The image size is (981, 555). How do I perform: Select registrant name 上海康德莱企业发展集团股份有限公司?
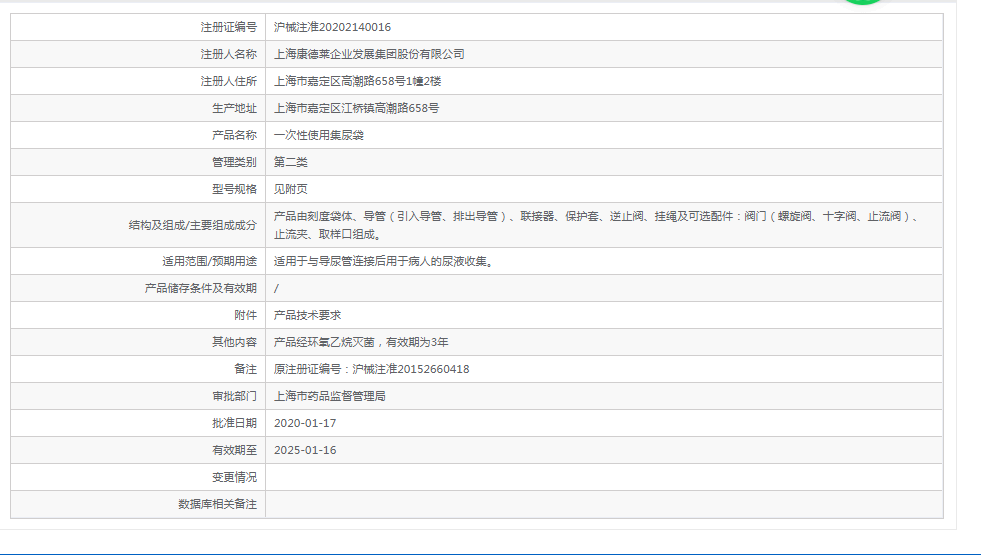tap(369, 54)
